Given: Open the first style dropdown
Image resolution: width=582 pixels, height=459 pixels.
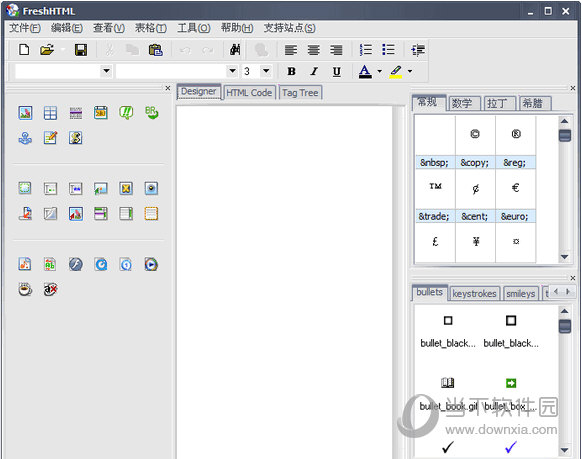Looking at the screenshot, I should (x=106, y=71).
